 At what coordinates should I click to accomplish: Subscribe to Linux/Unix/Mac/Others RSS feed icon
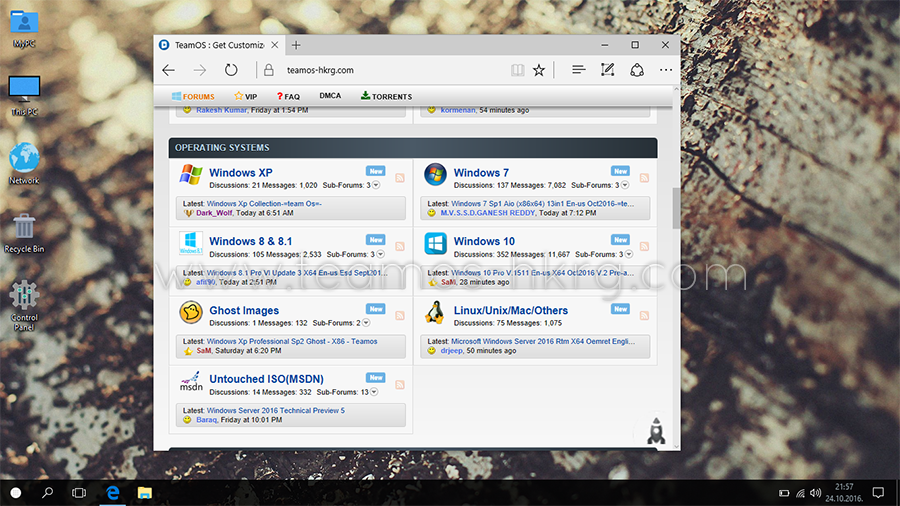coord(645,316)
